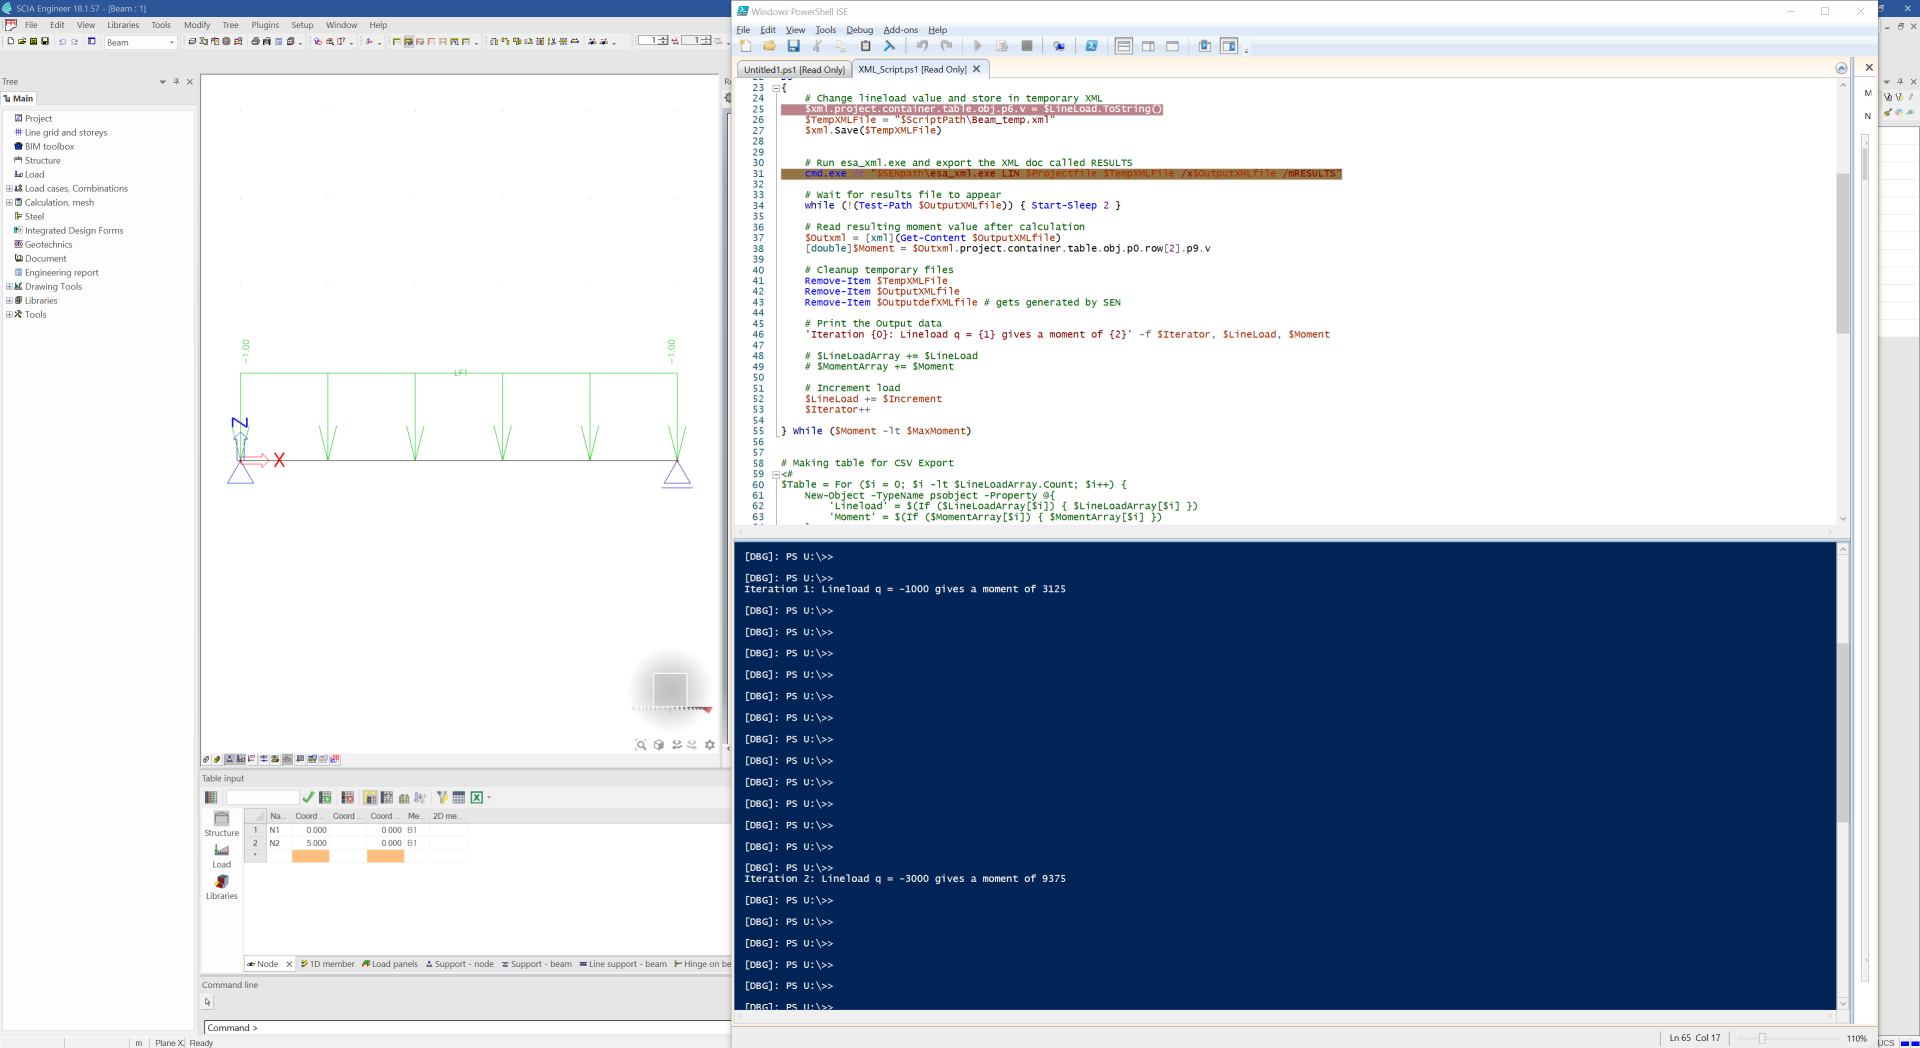
Task: Toggle Show Script Pane Top layout
Action: point(1124,46)
